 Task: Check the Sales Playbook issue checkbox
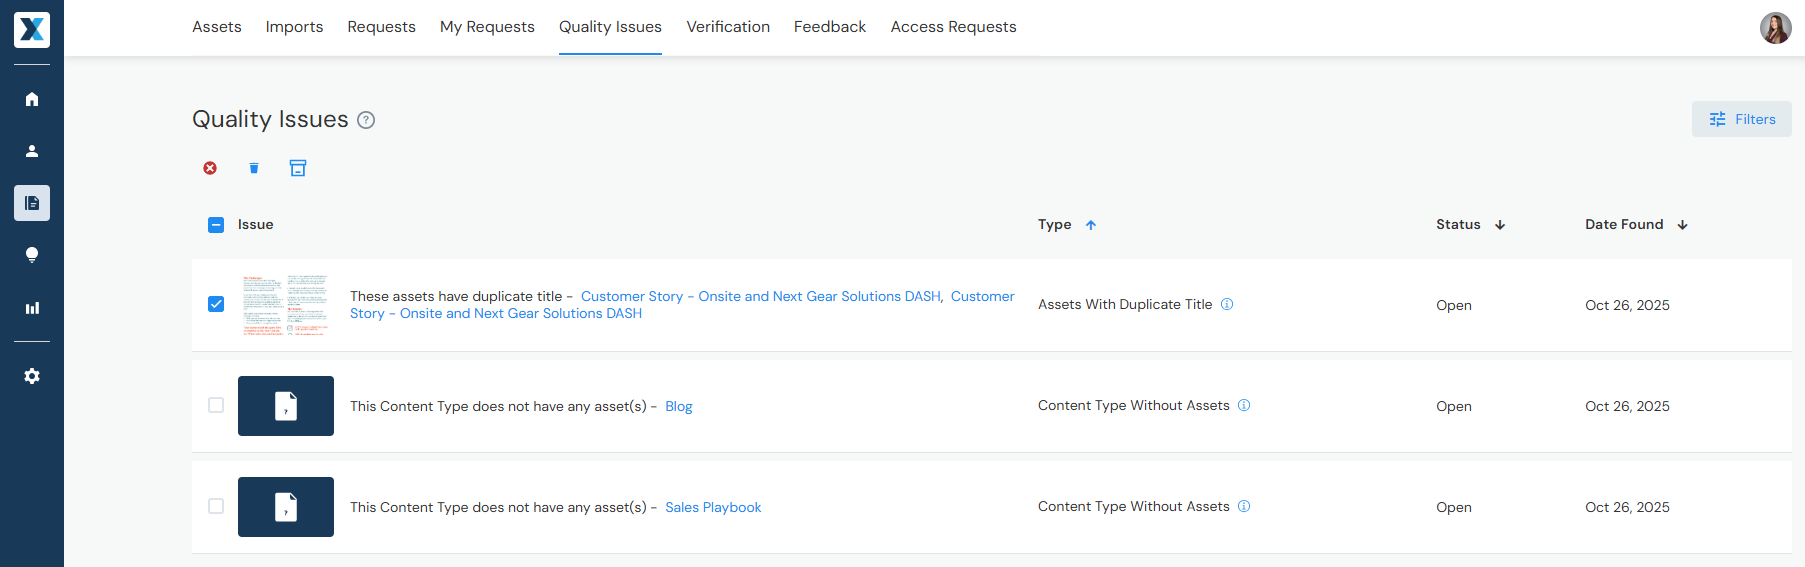click(216, 506)
